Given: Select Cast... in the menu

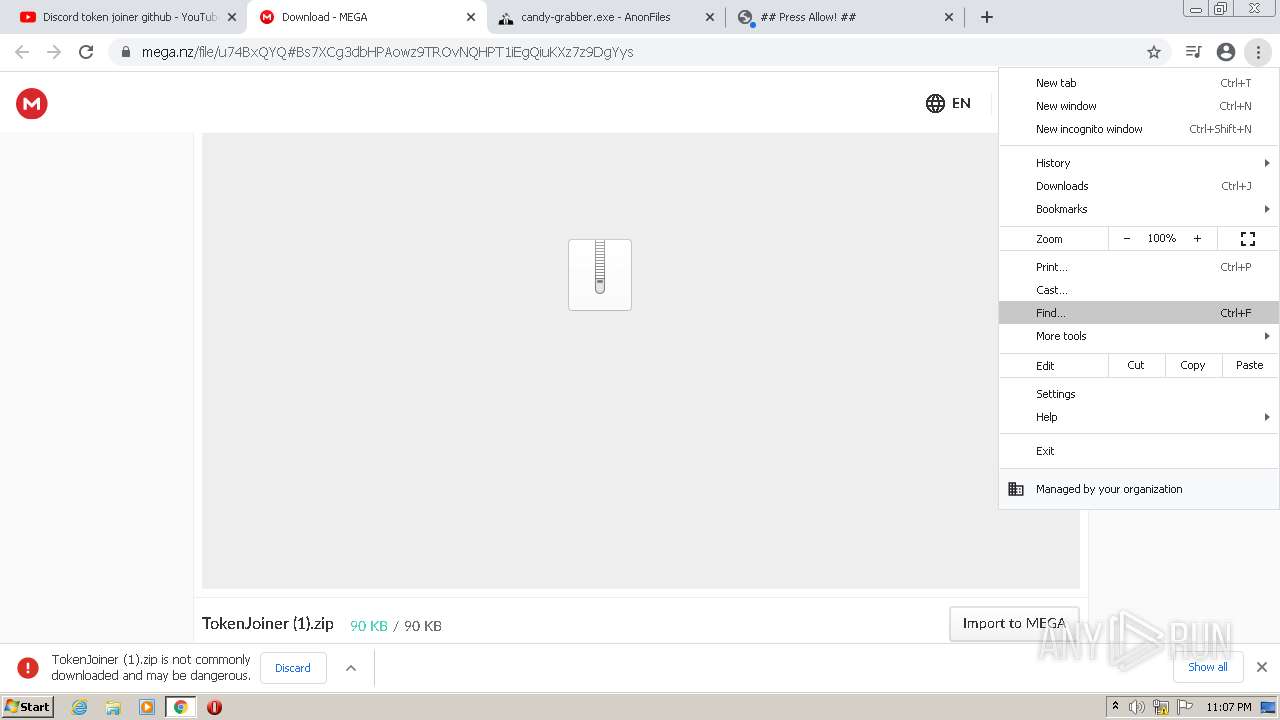Looking at the screenshot, I should click(x=1139, y=290).
